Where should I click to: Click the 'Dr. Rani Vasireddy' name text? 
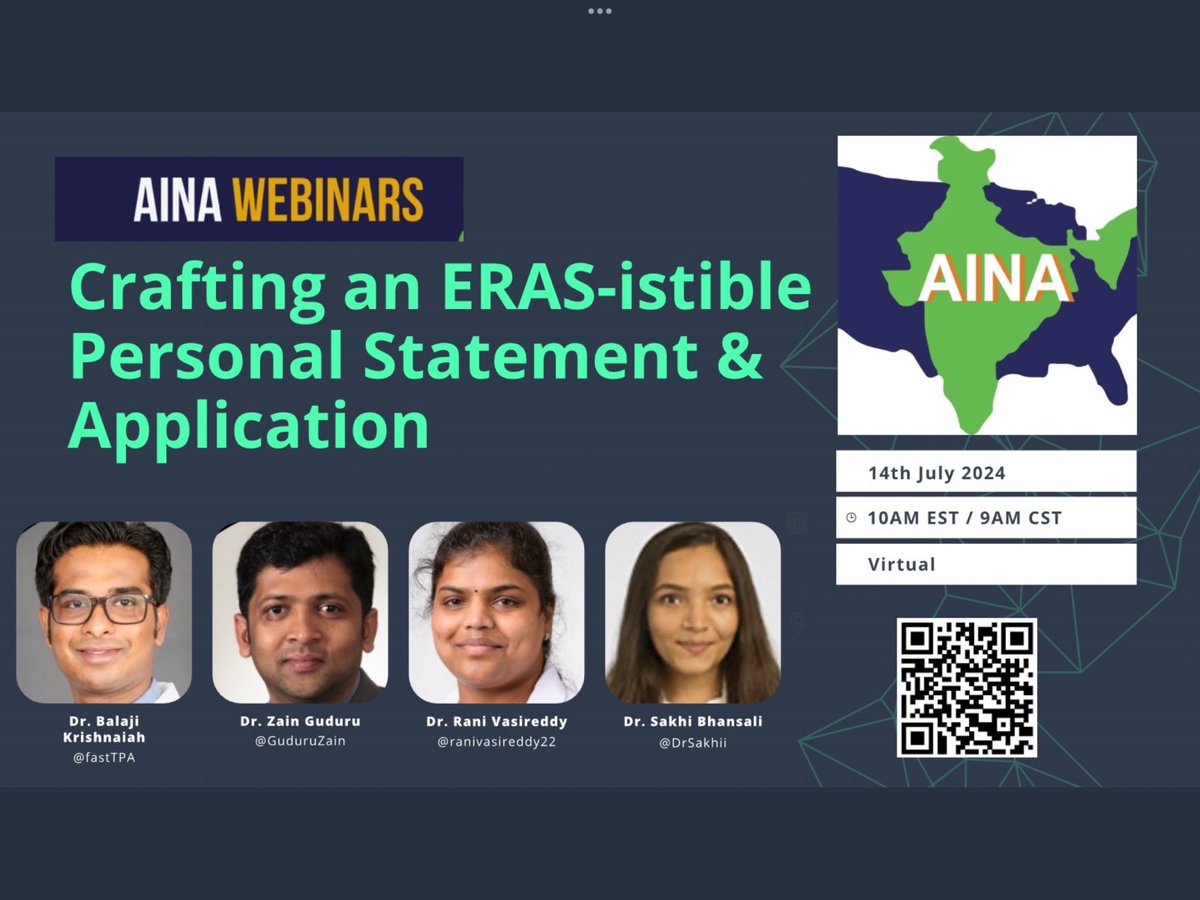pos(496,721)
